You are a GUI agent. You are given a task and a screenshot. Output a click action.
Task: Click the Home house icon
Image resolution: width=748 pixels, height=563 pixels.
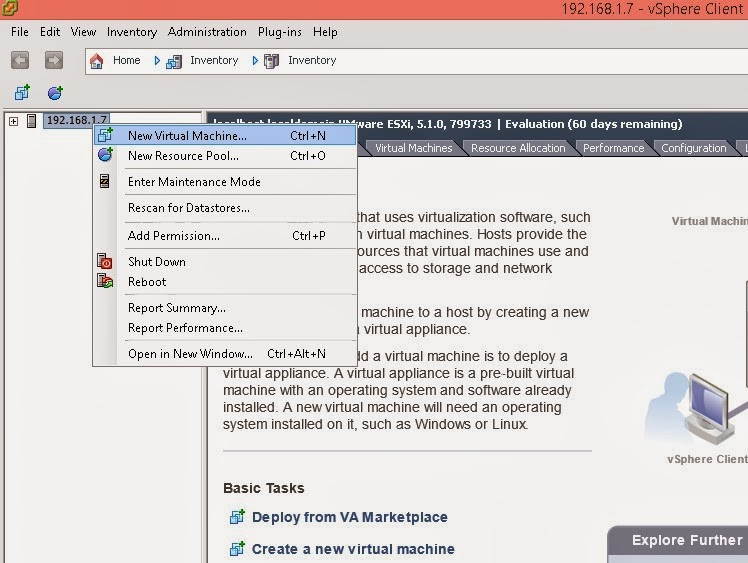coord(97,61)
